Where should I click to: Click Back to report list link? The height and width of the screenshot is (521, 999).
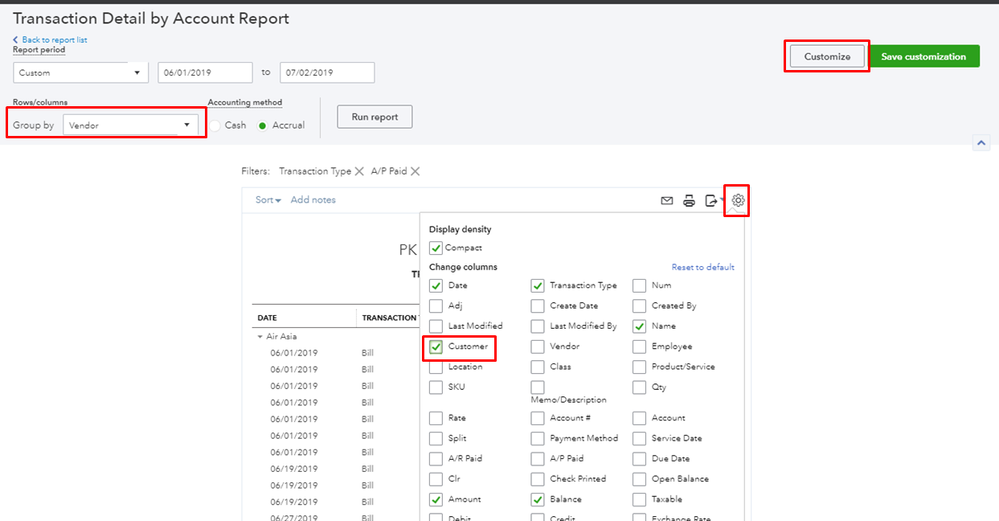48,39
